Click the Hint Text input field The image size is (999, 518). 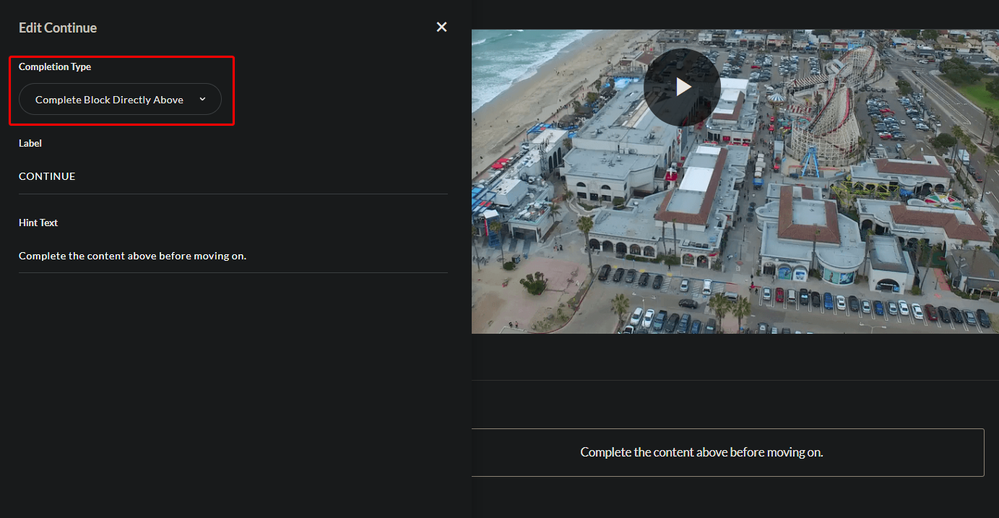[233, 255]
